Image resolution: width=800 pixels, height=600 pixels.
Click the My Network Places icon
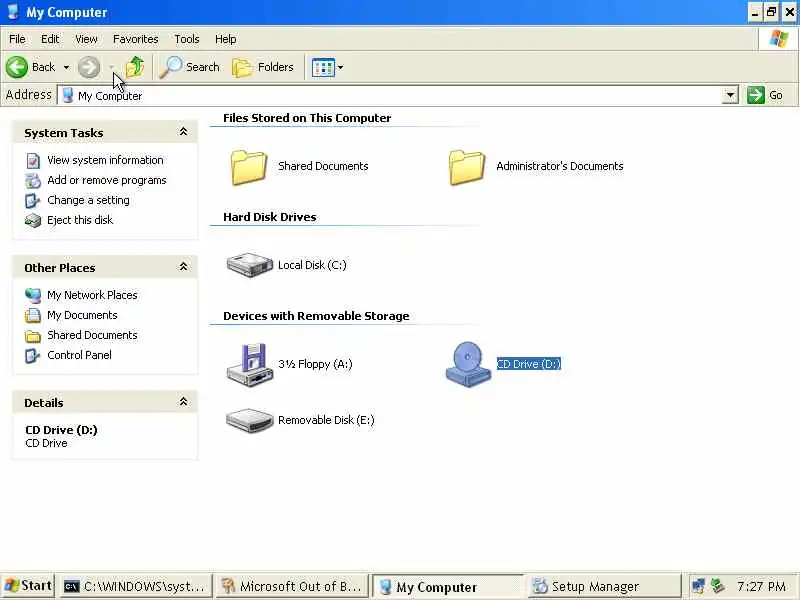coord(33,295)
